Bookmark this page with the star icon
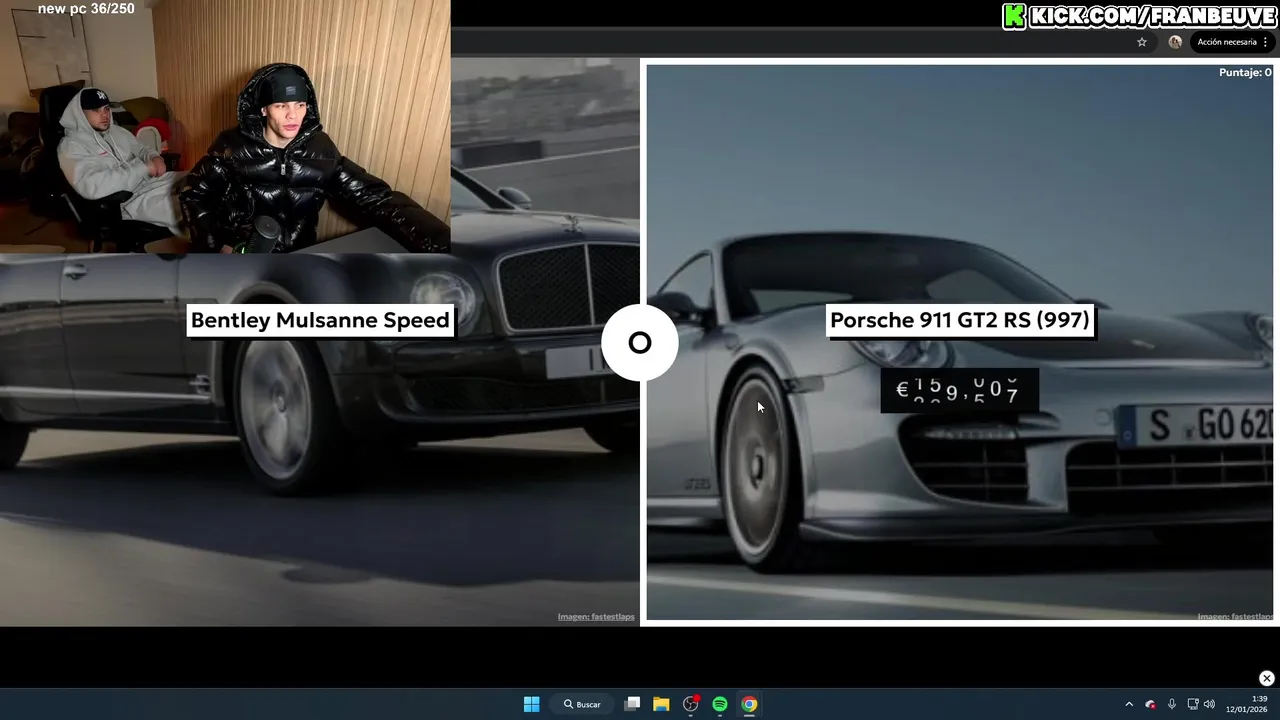The width and height of the screenshot is (1280, 720). click(x=1142, y=42)
